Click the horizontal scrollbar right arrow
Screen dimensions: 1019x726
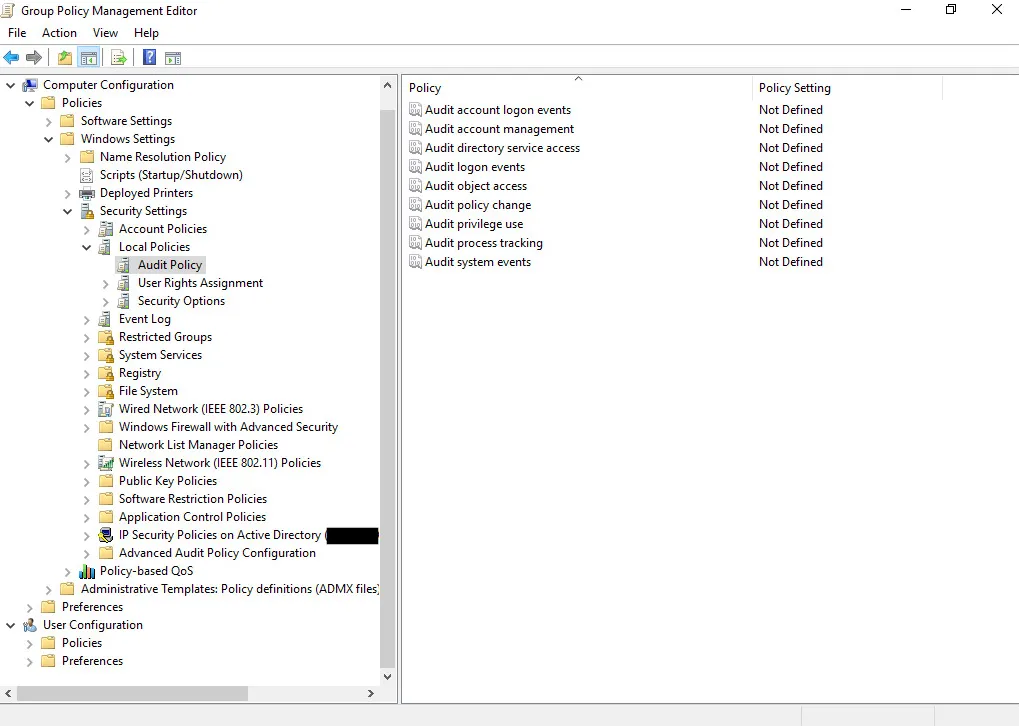pyautogui.click(x=371, y=693)
